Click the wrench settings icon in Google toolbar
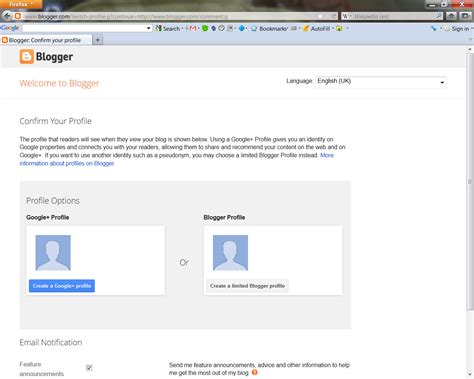 point(433,29)
